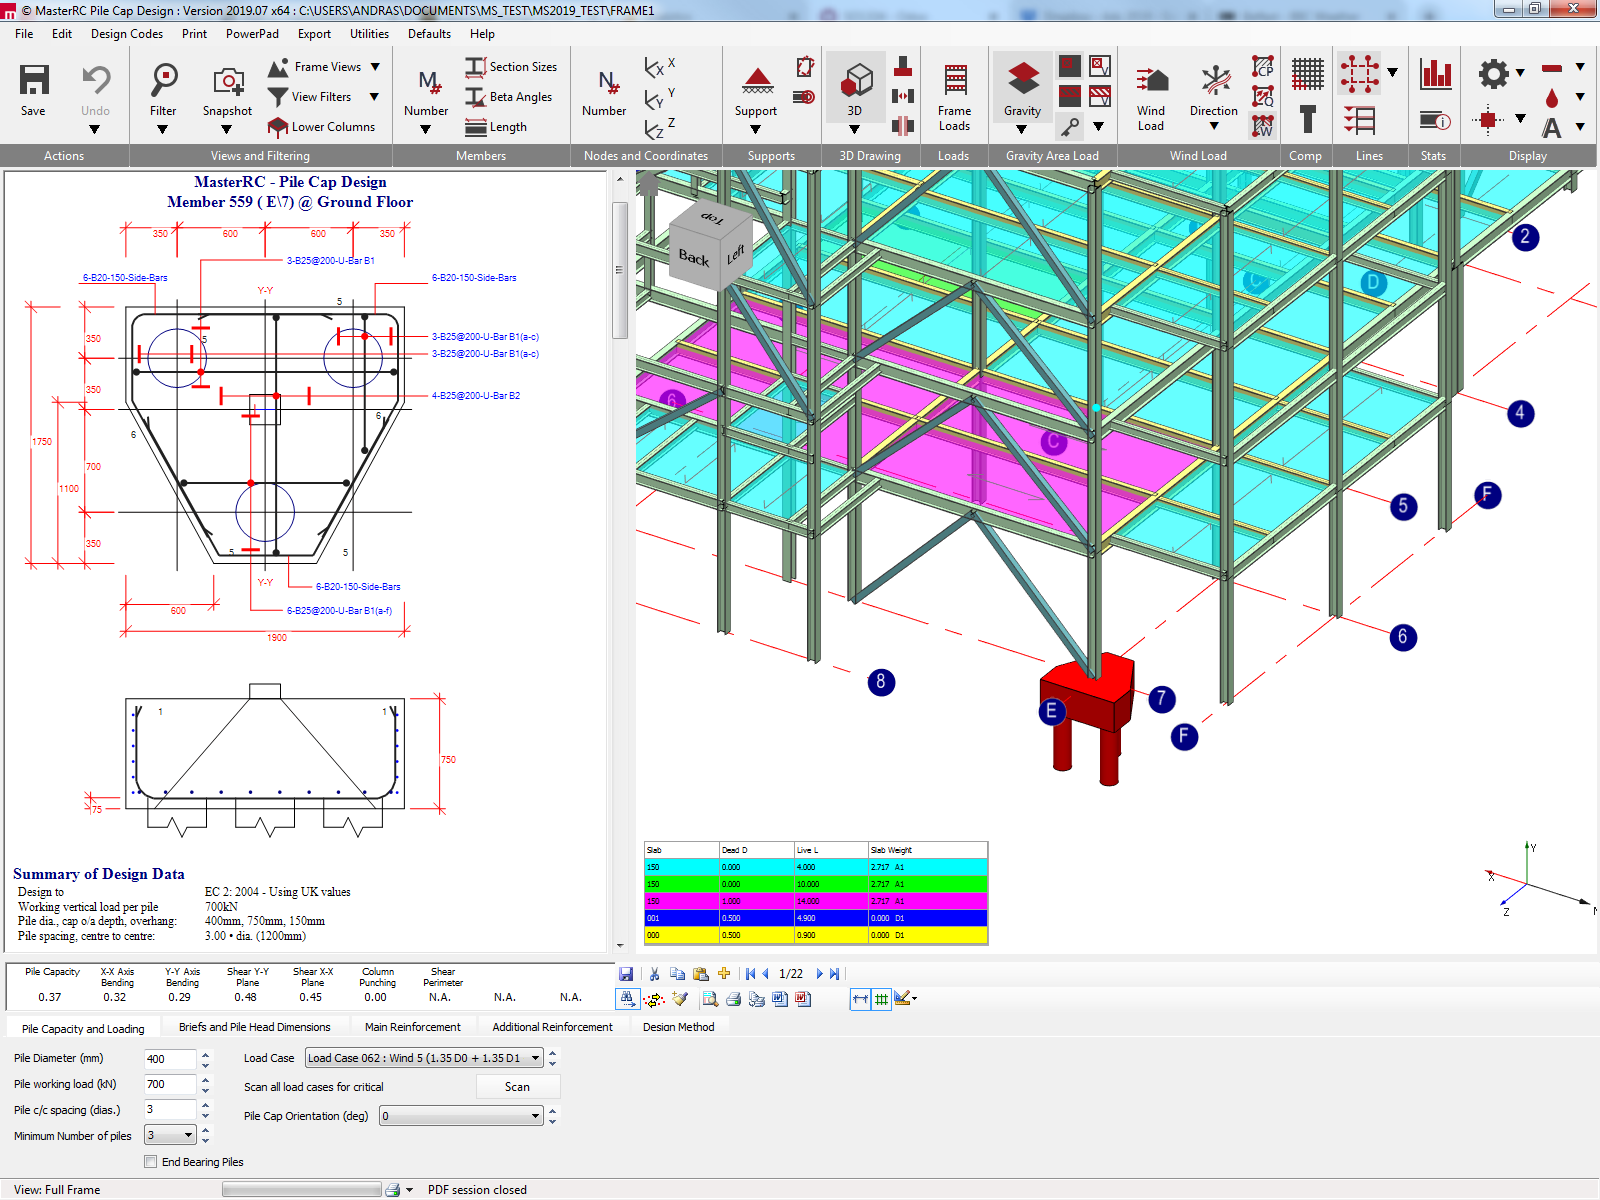Toggle the 3D drawing mode
1600x1200 pixels.
[856, 79]
